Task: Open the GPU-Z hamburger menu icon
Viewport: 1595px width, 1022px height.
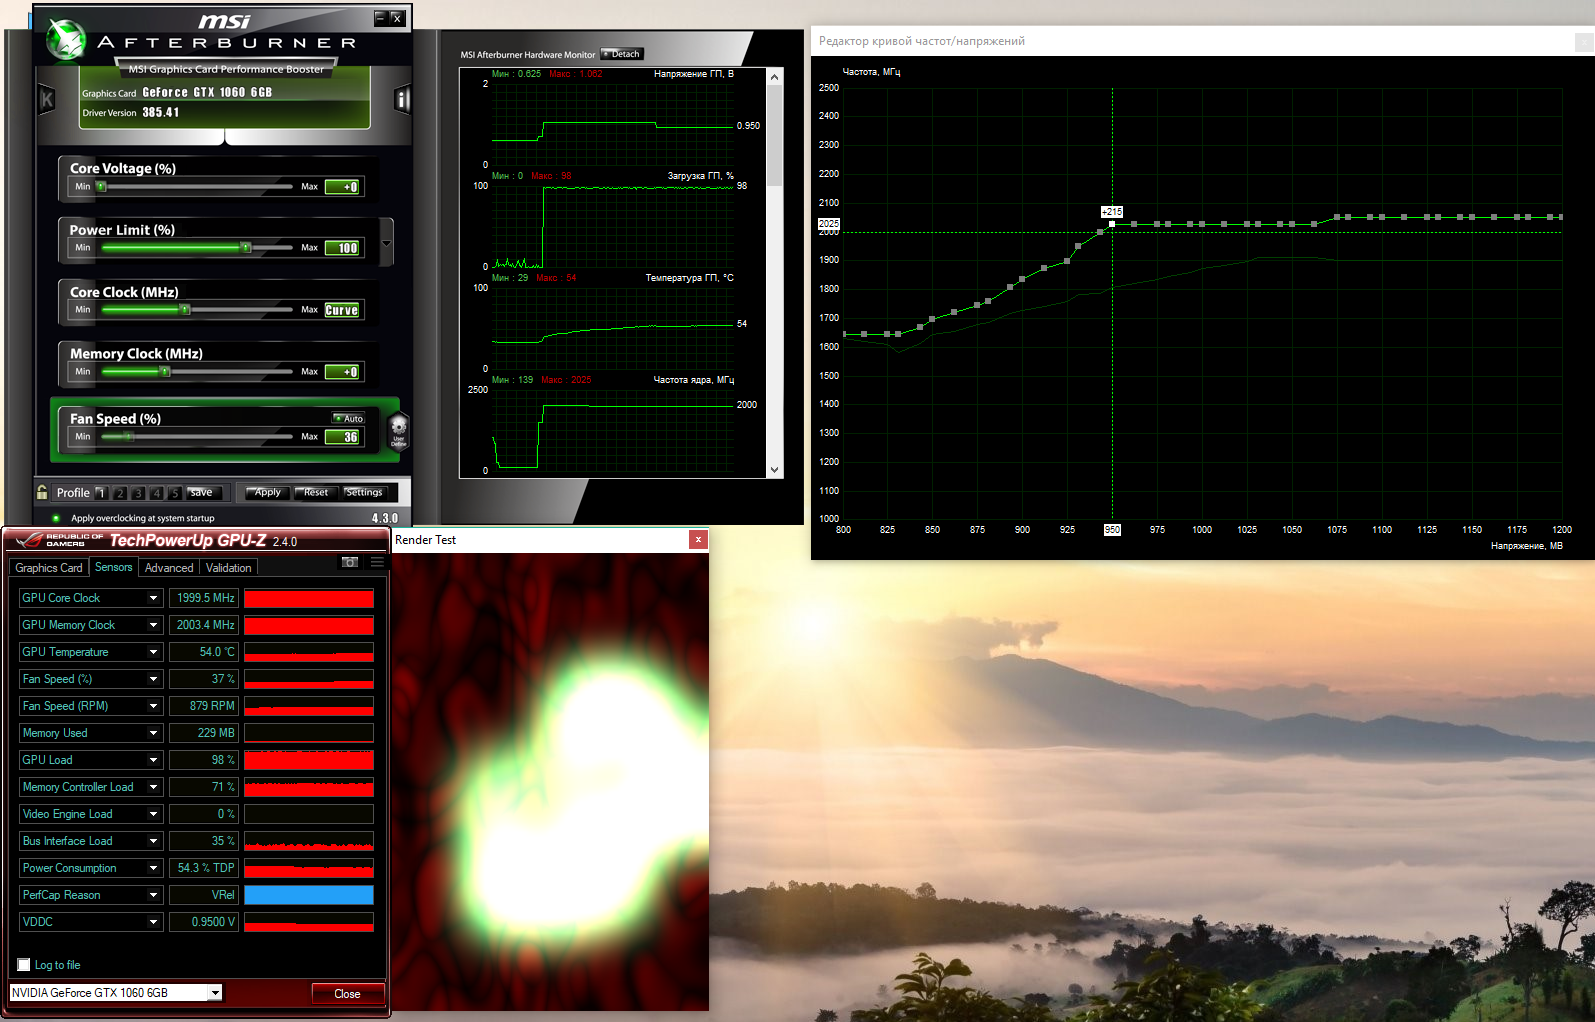Action: tap(377, 562)
